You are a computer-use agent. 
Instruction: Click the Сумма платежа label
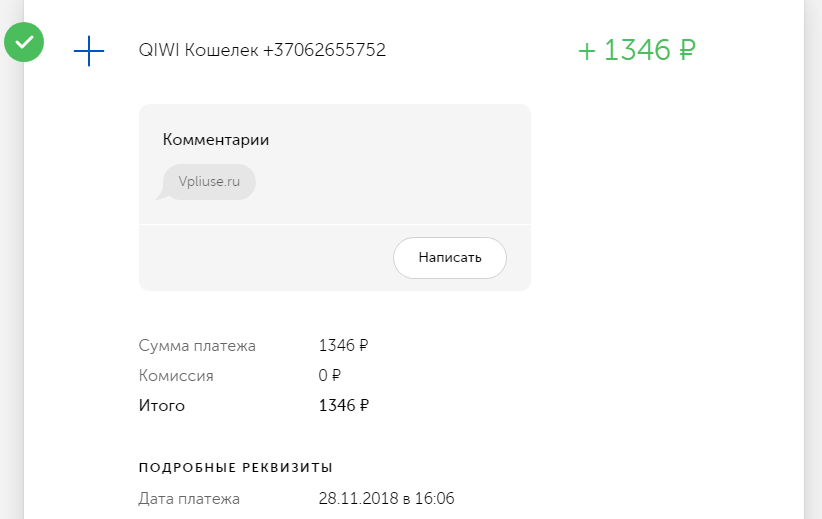(x=197, y=345)
